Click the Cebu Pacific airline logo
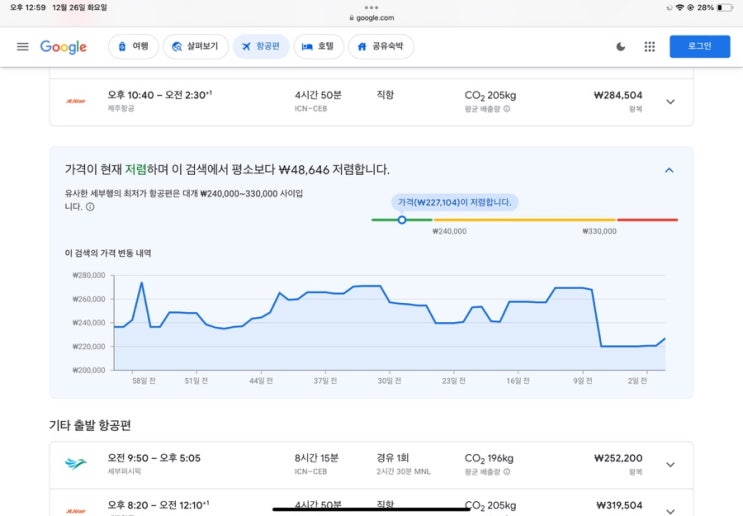Image resolution: width=743 pixels, height=516 pixels. (76, 464)
